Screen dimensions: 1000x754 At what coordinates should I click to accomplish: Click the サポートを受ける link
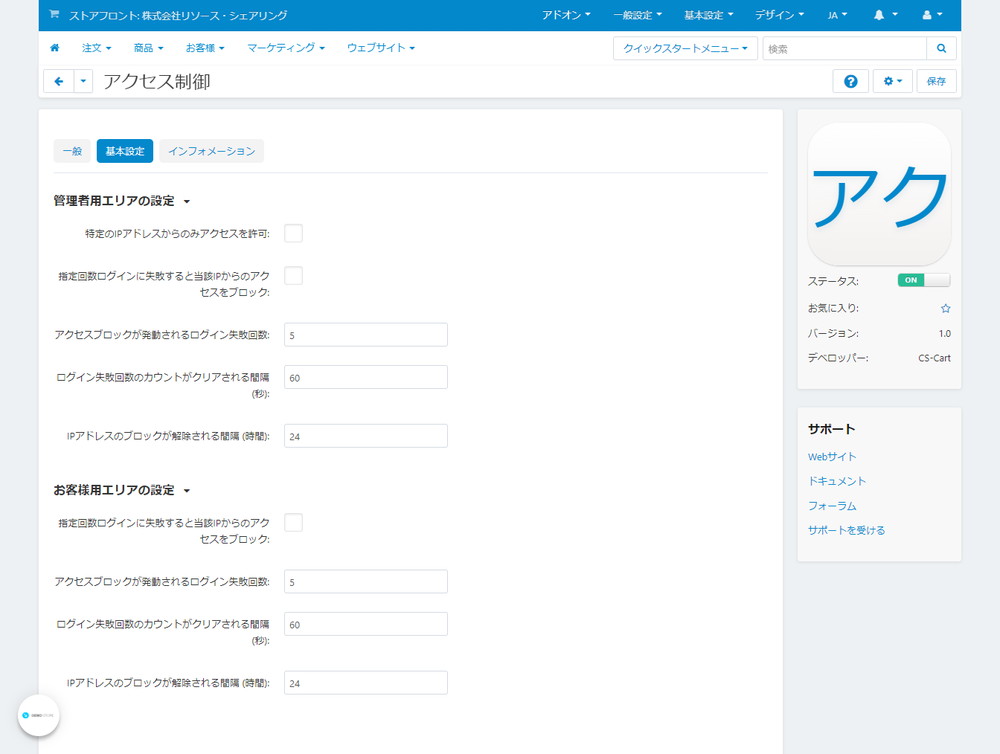(846, 530)
